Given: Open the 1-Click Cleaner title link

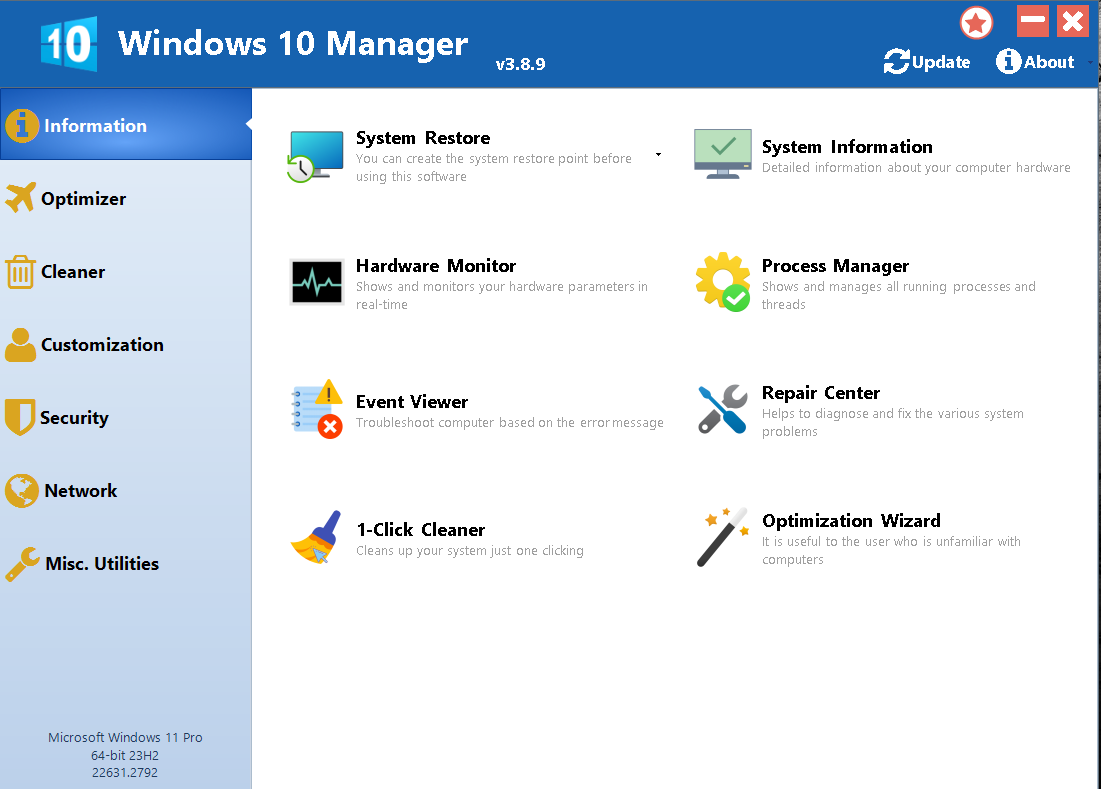Looking at the screenshot, I should (421, 529).
